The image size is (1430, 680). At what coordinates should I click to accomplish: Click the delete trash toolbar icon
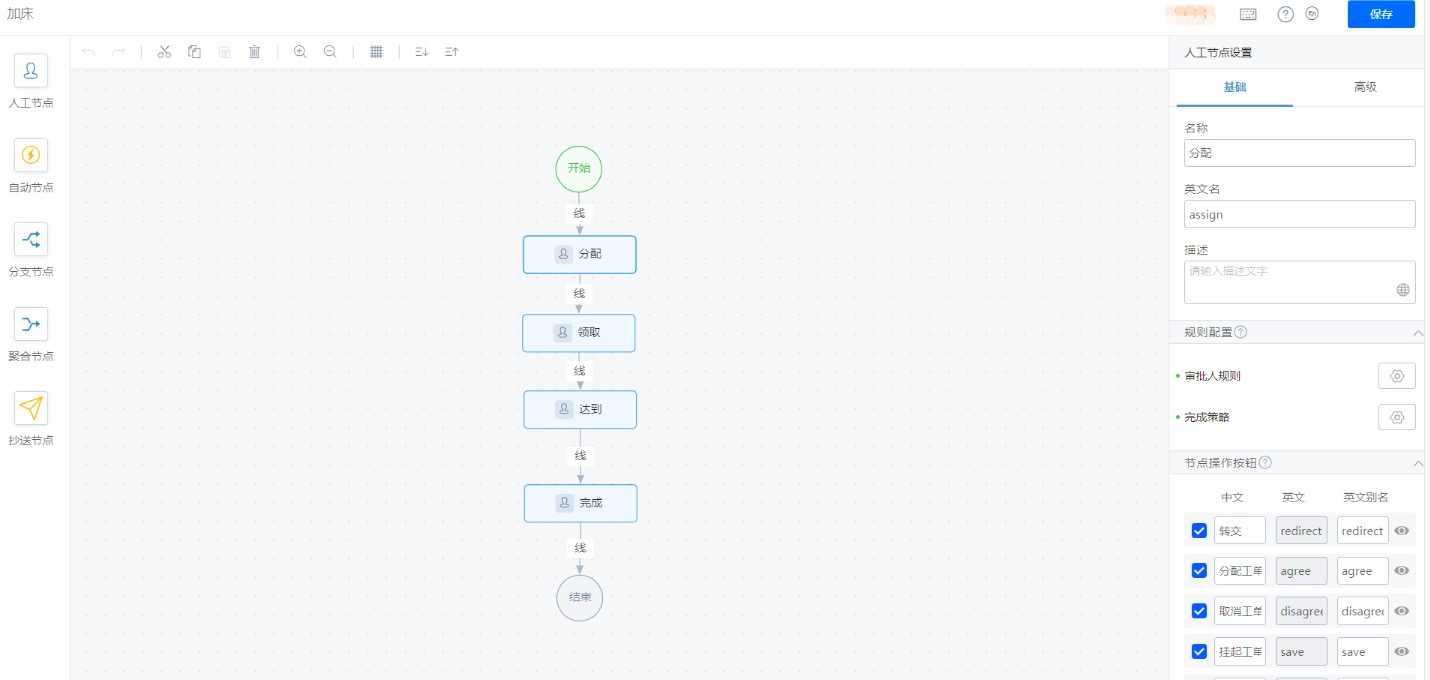[254, 51]
